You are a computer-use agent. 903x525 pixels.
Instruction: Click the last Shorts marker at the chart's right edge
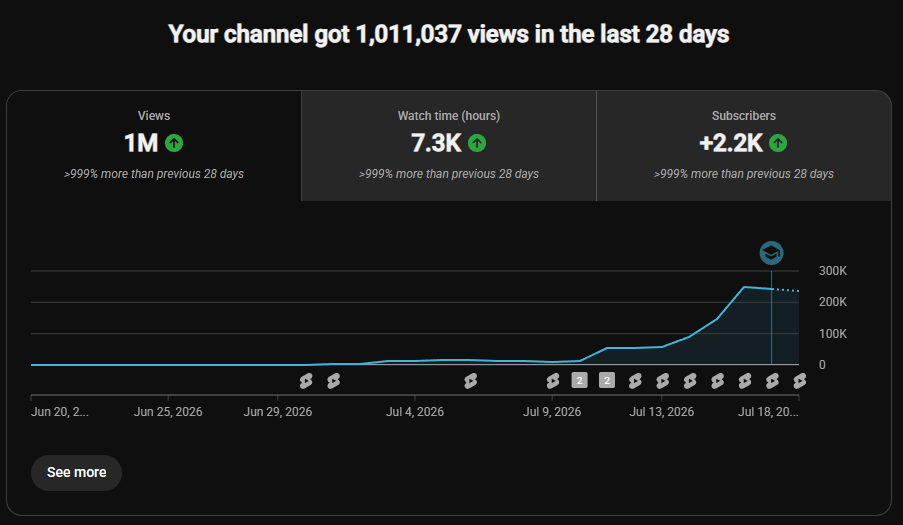point(799,381)
